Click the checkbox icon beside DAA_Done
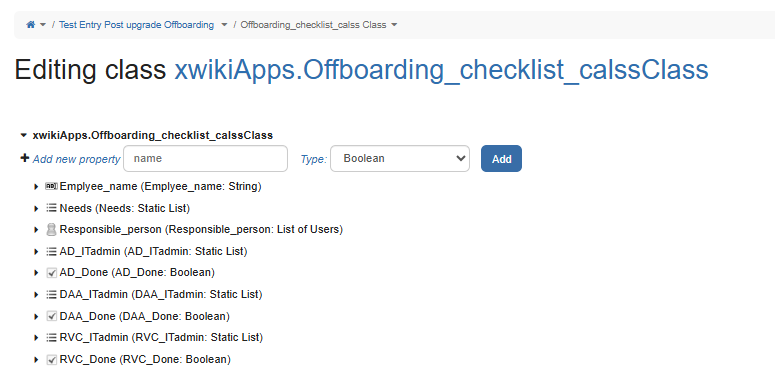 coord(51,316)
